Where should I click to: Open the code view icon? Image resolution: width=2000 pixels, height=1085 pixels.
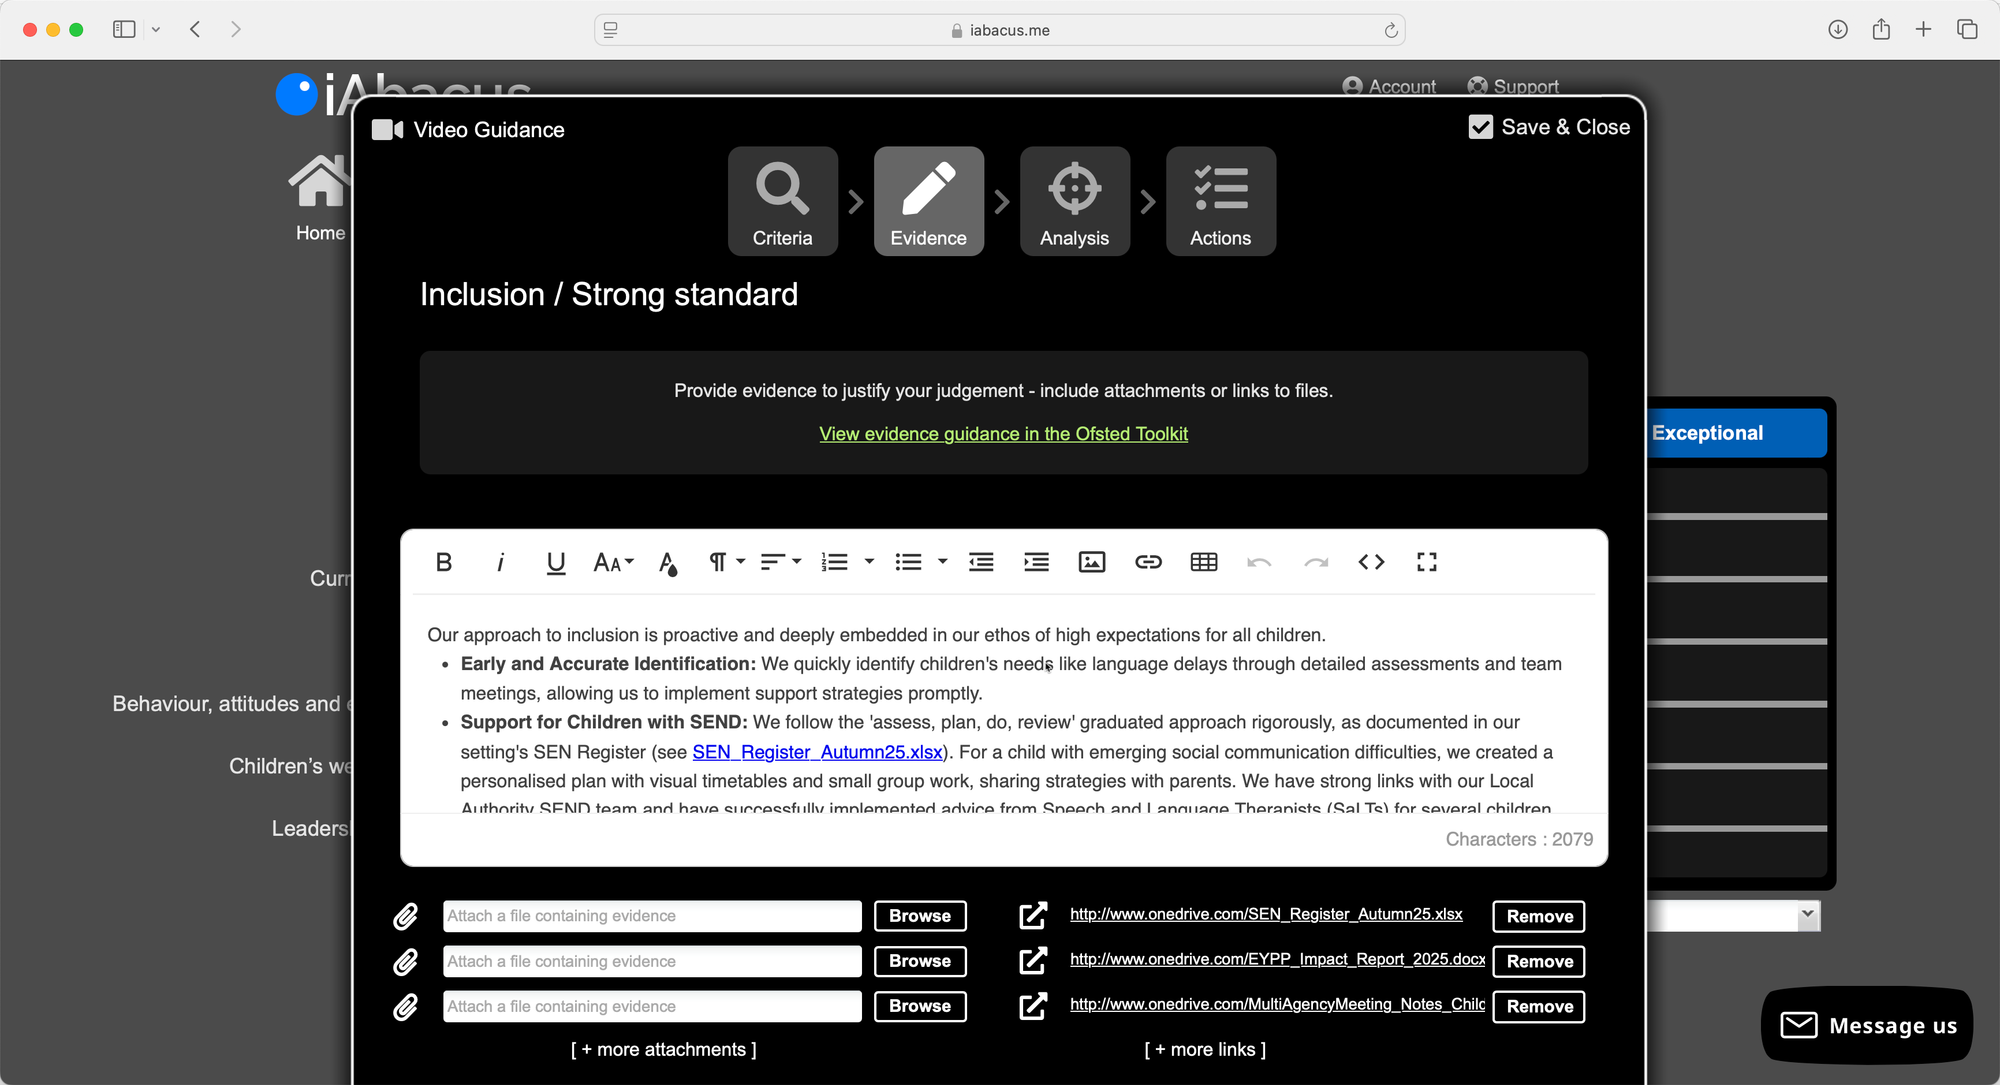point(1371,562)
